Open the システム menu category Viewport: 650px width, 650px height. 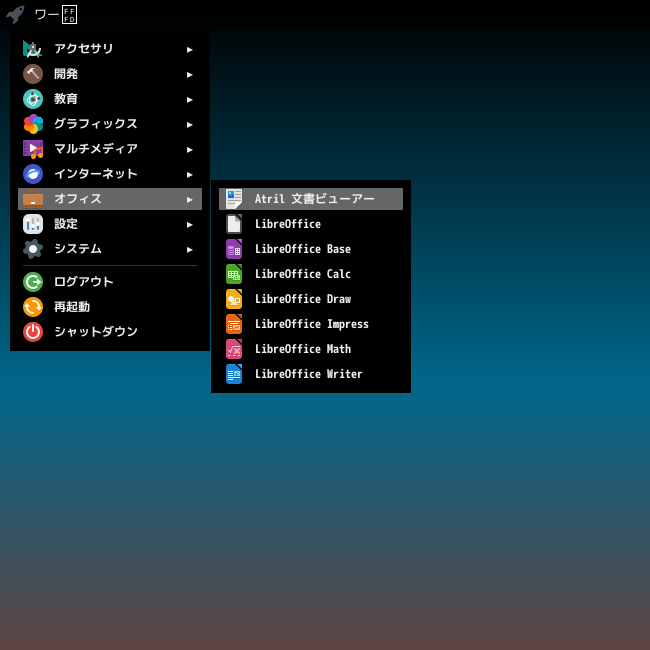(x=110, y=249)
